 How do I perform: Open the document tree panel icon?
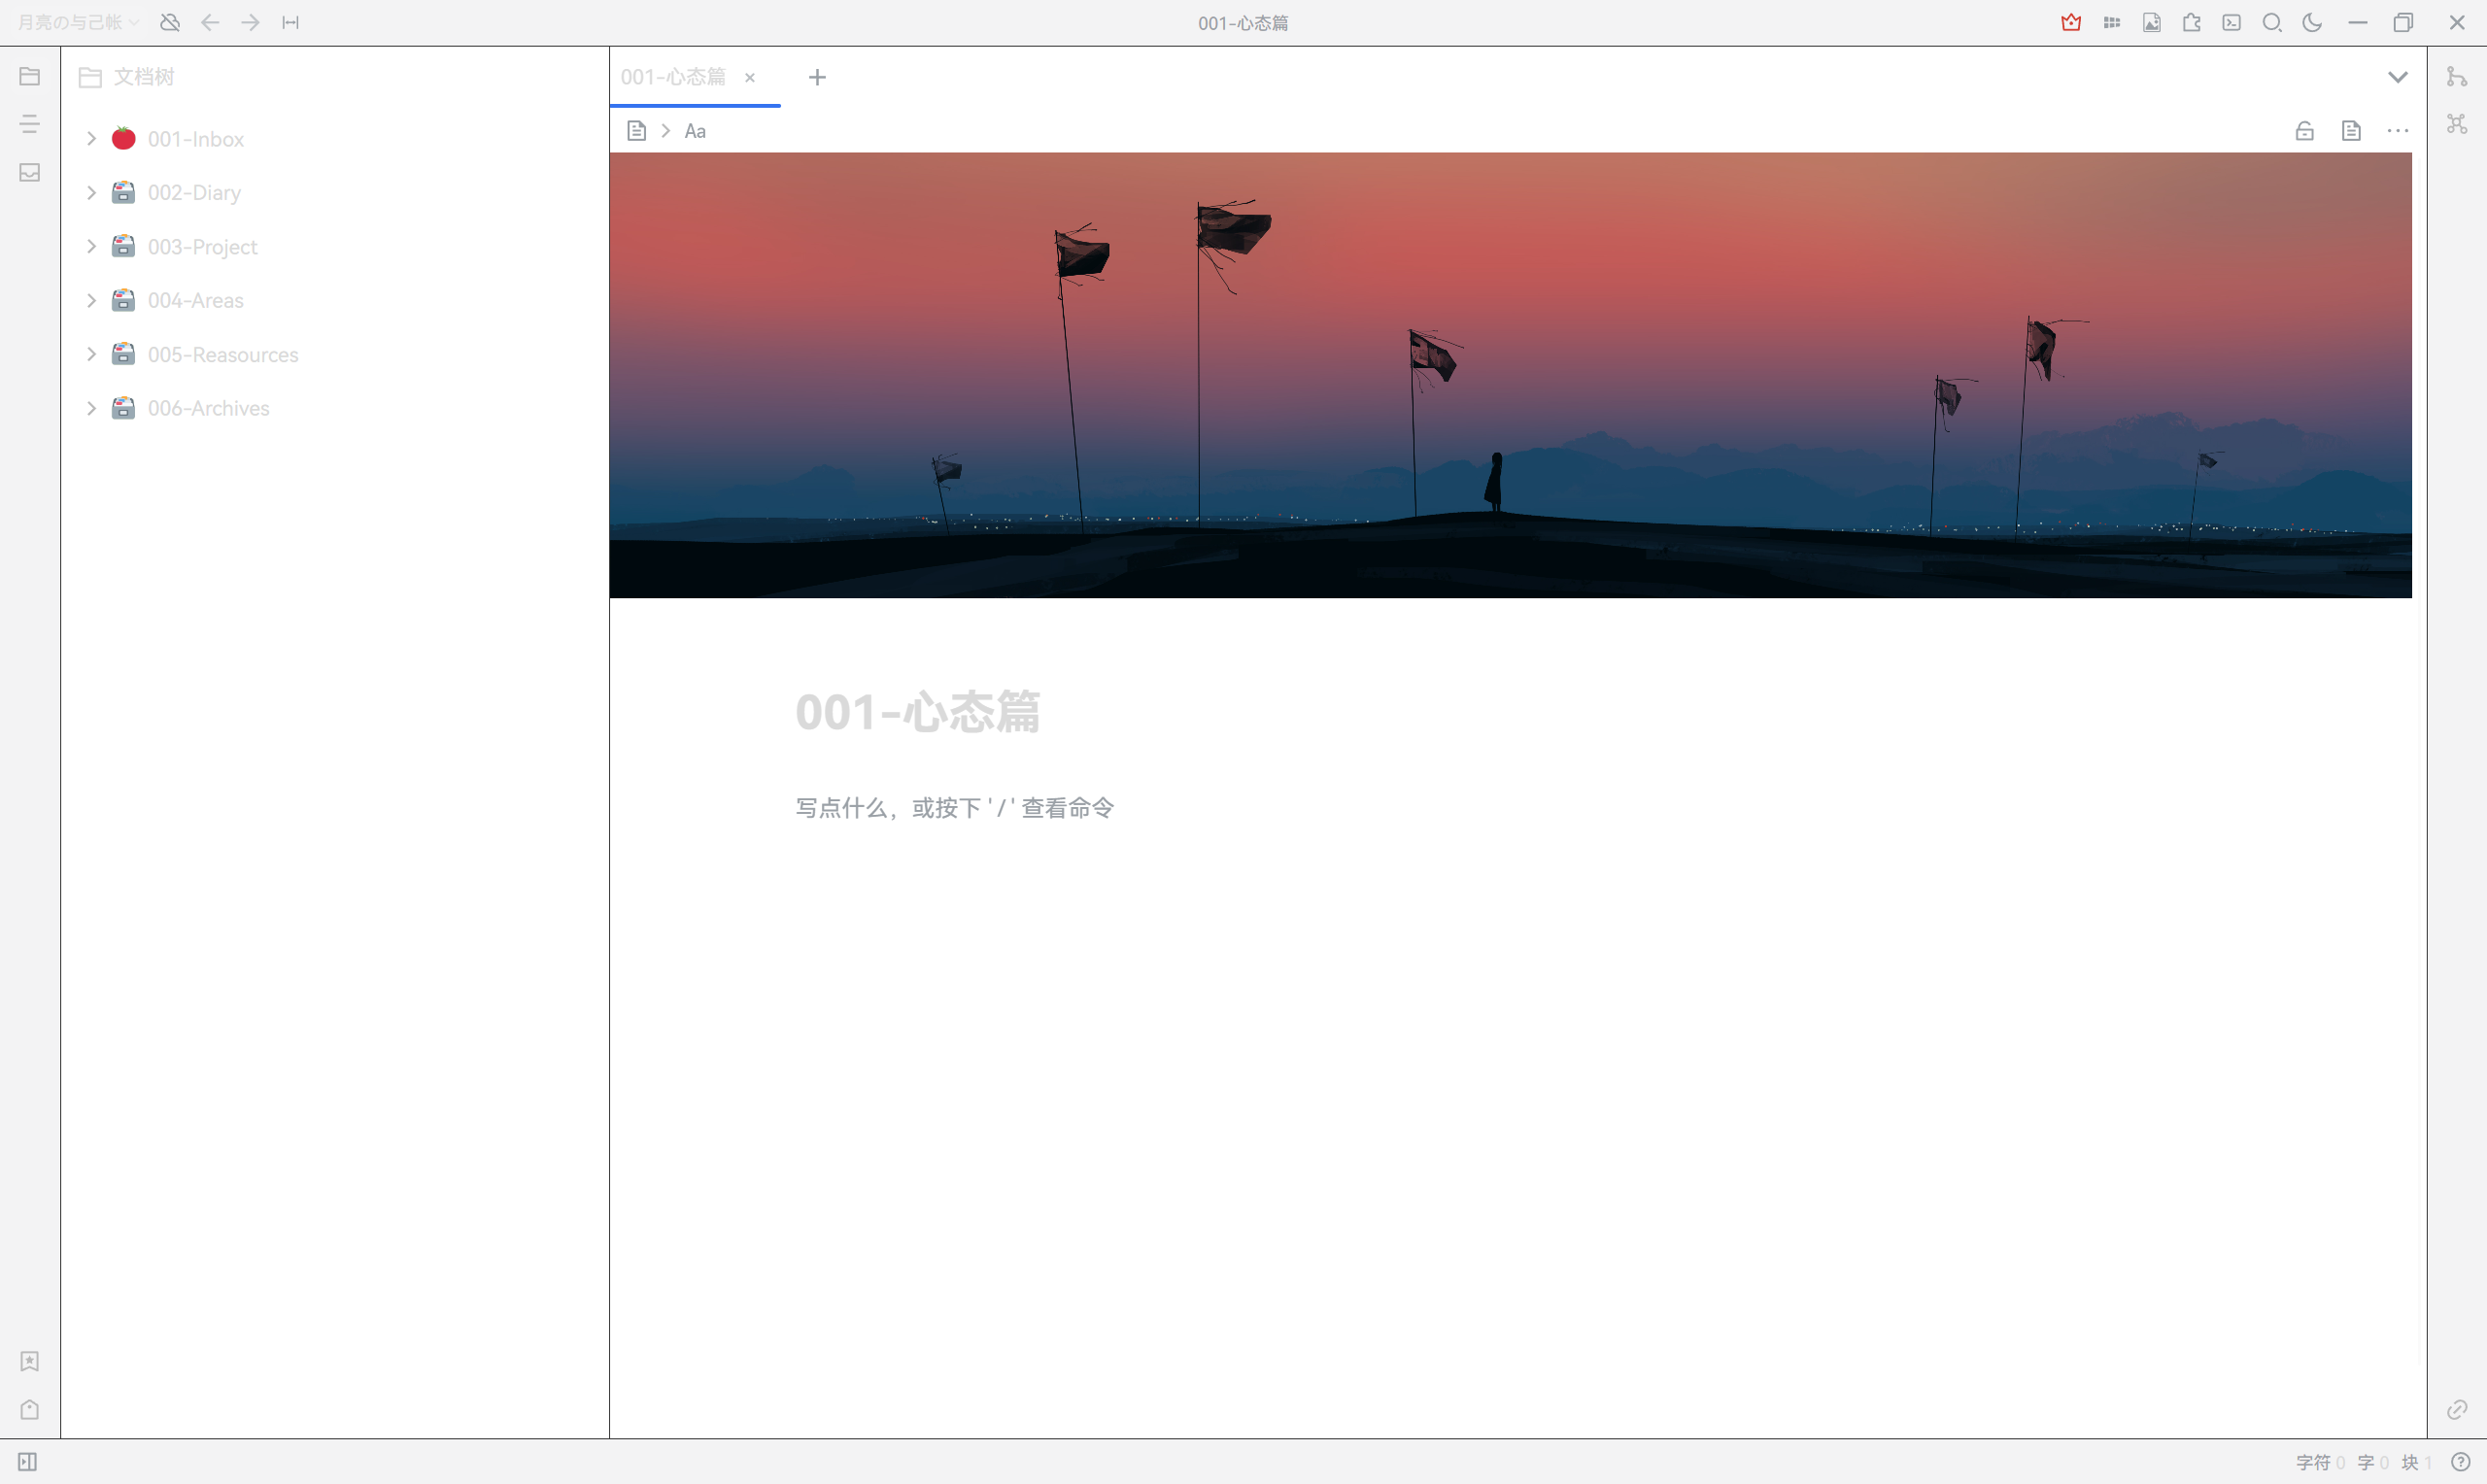pos(30,77)
